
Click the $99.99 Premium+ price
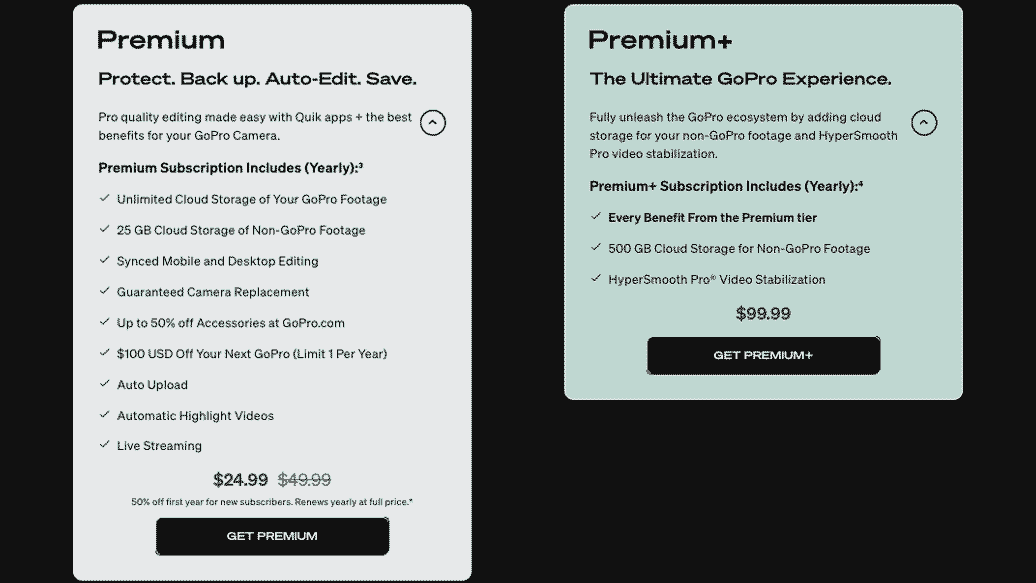tap(763, 314)
